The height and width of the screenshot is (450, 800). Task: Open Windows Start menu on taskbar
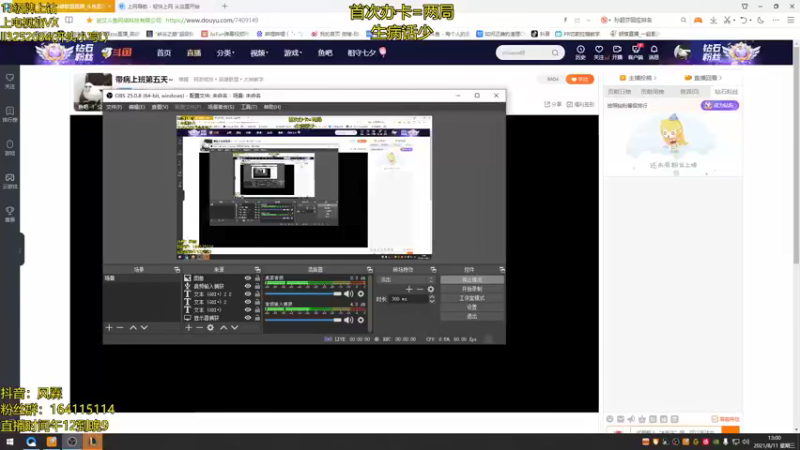point(10,442)
